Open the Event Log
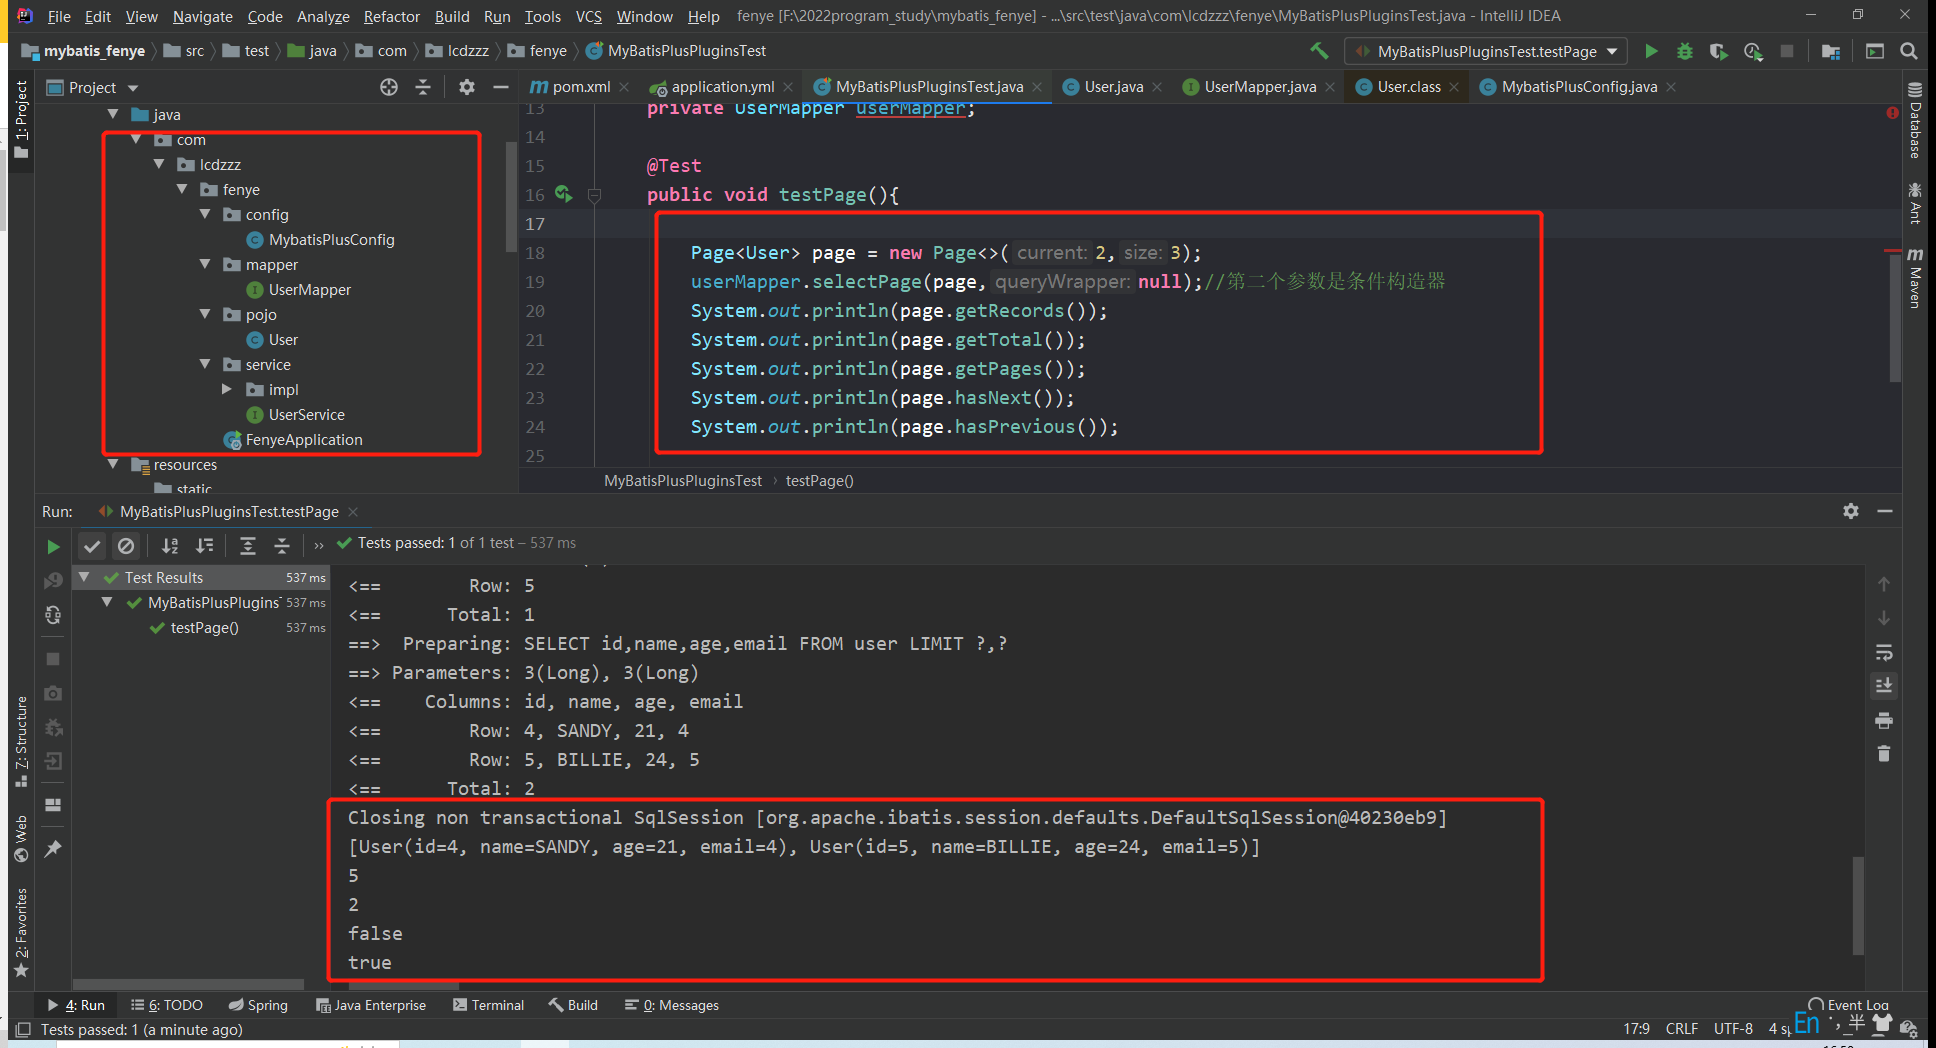This screenshot has height=1048, width=1936. 1848,1005
